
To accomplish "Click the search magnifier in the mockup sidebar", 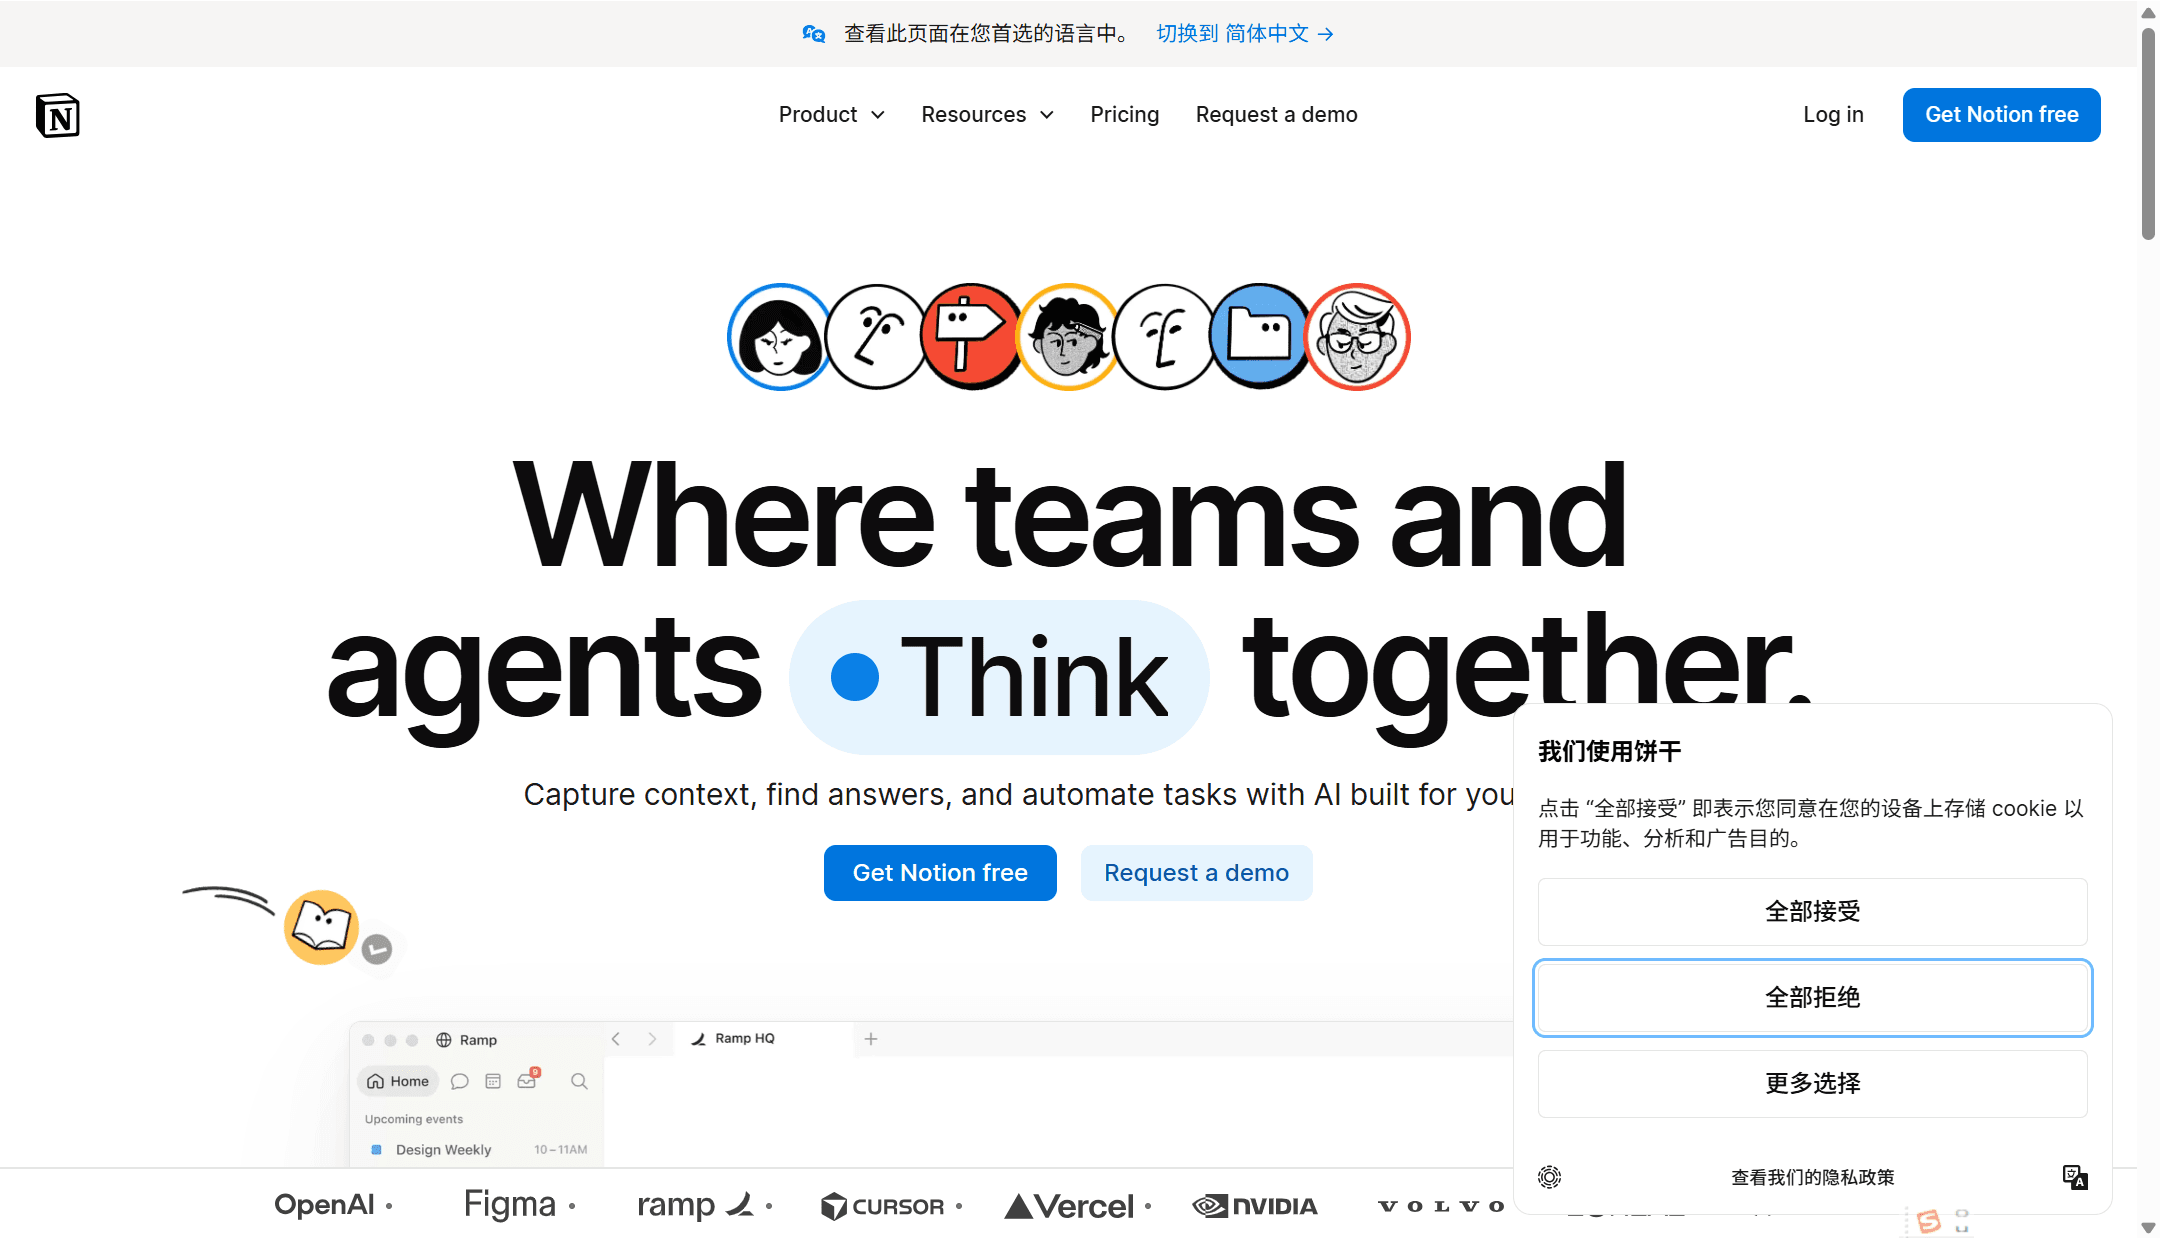I will pos(579,1081).
